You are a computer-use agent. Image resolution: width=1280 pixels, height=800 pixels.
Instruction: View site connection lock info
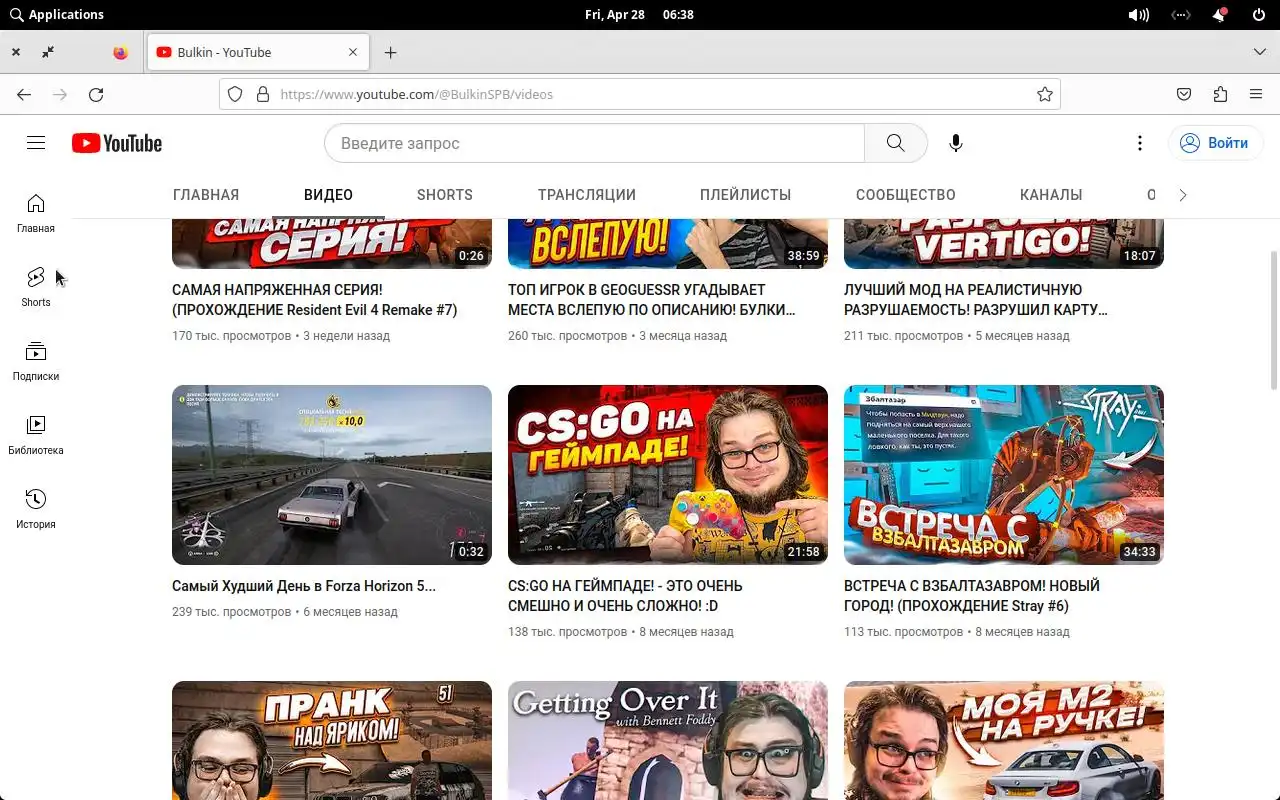pyautogui.click(x=263, y=94)
